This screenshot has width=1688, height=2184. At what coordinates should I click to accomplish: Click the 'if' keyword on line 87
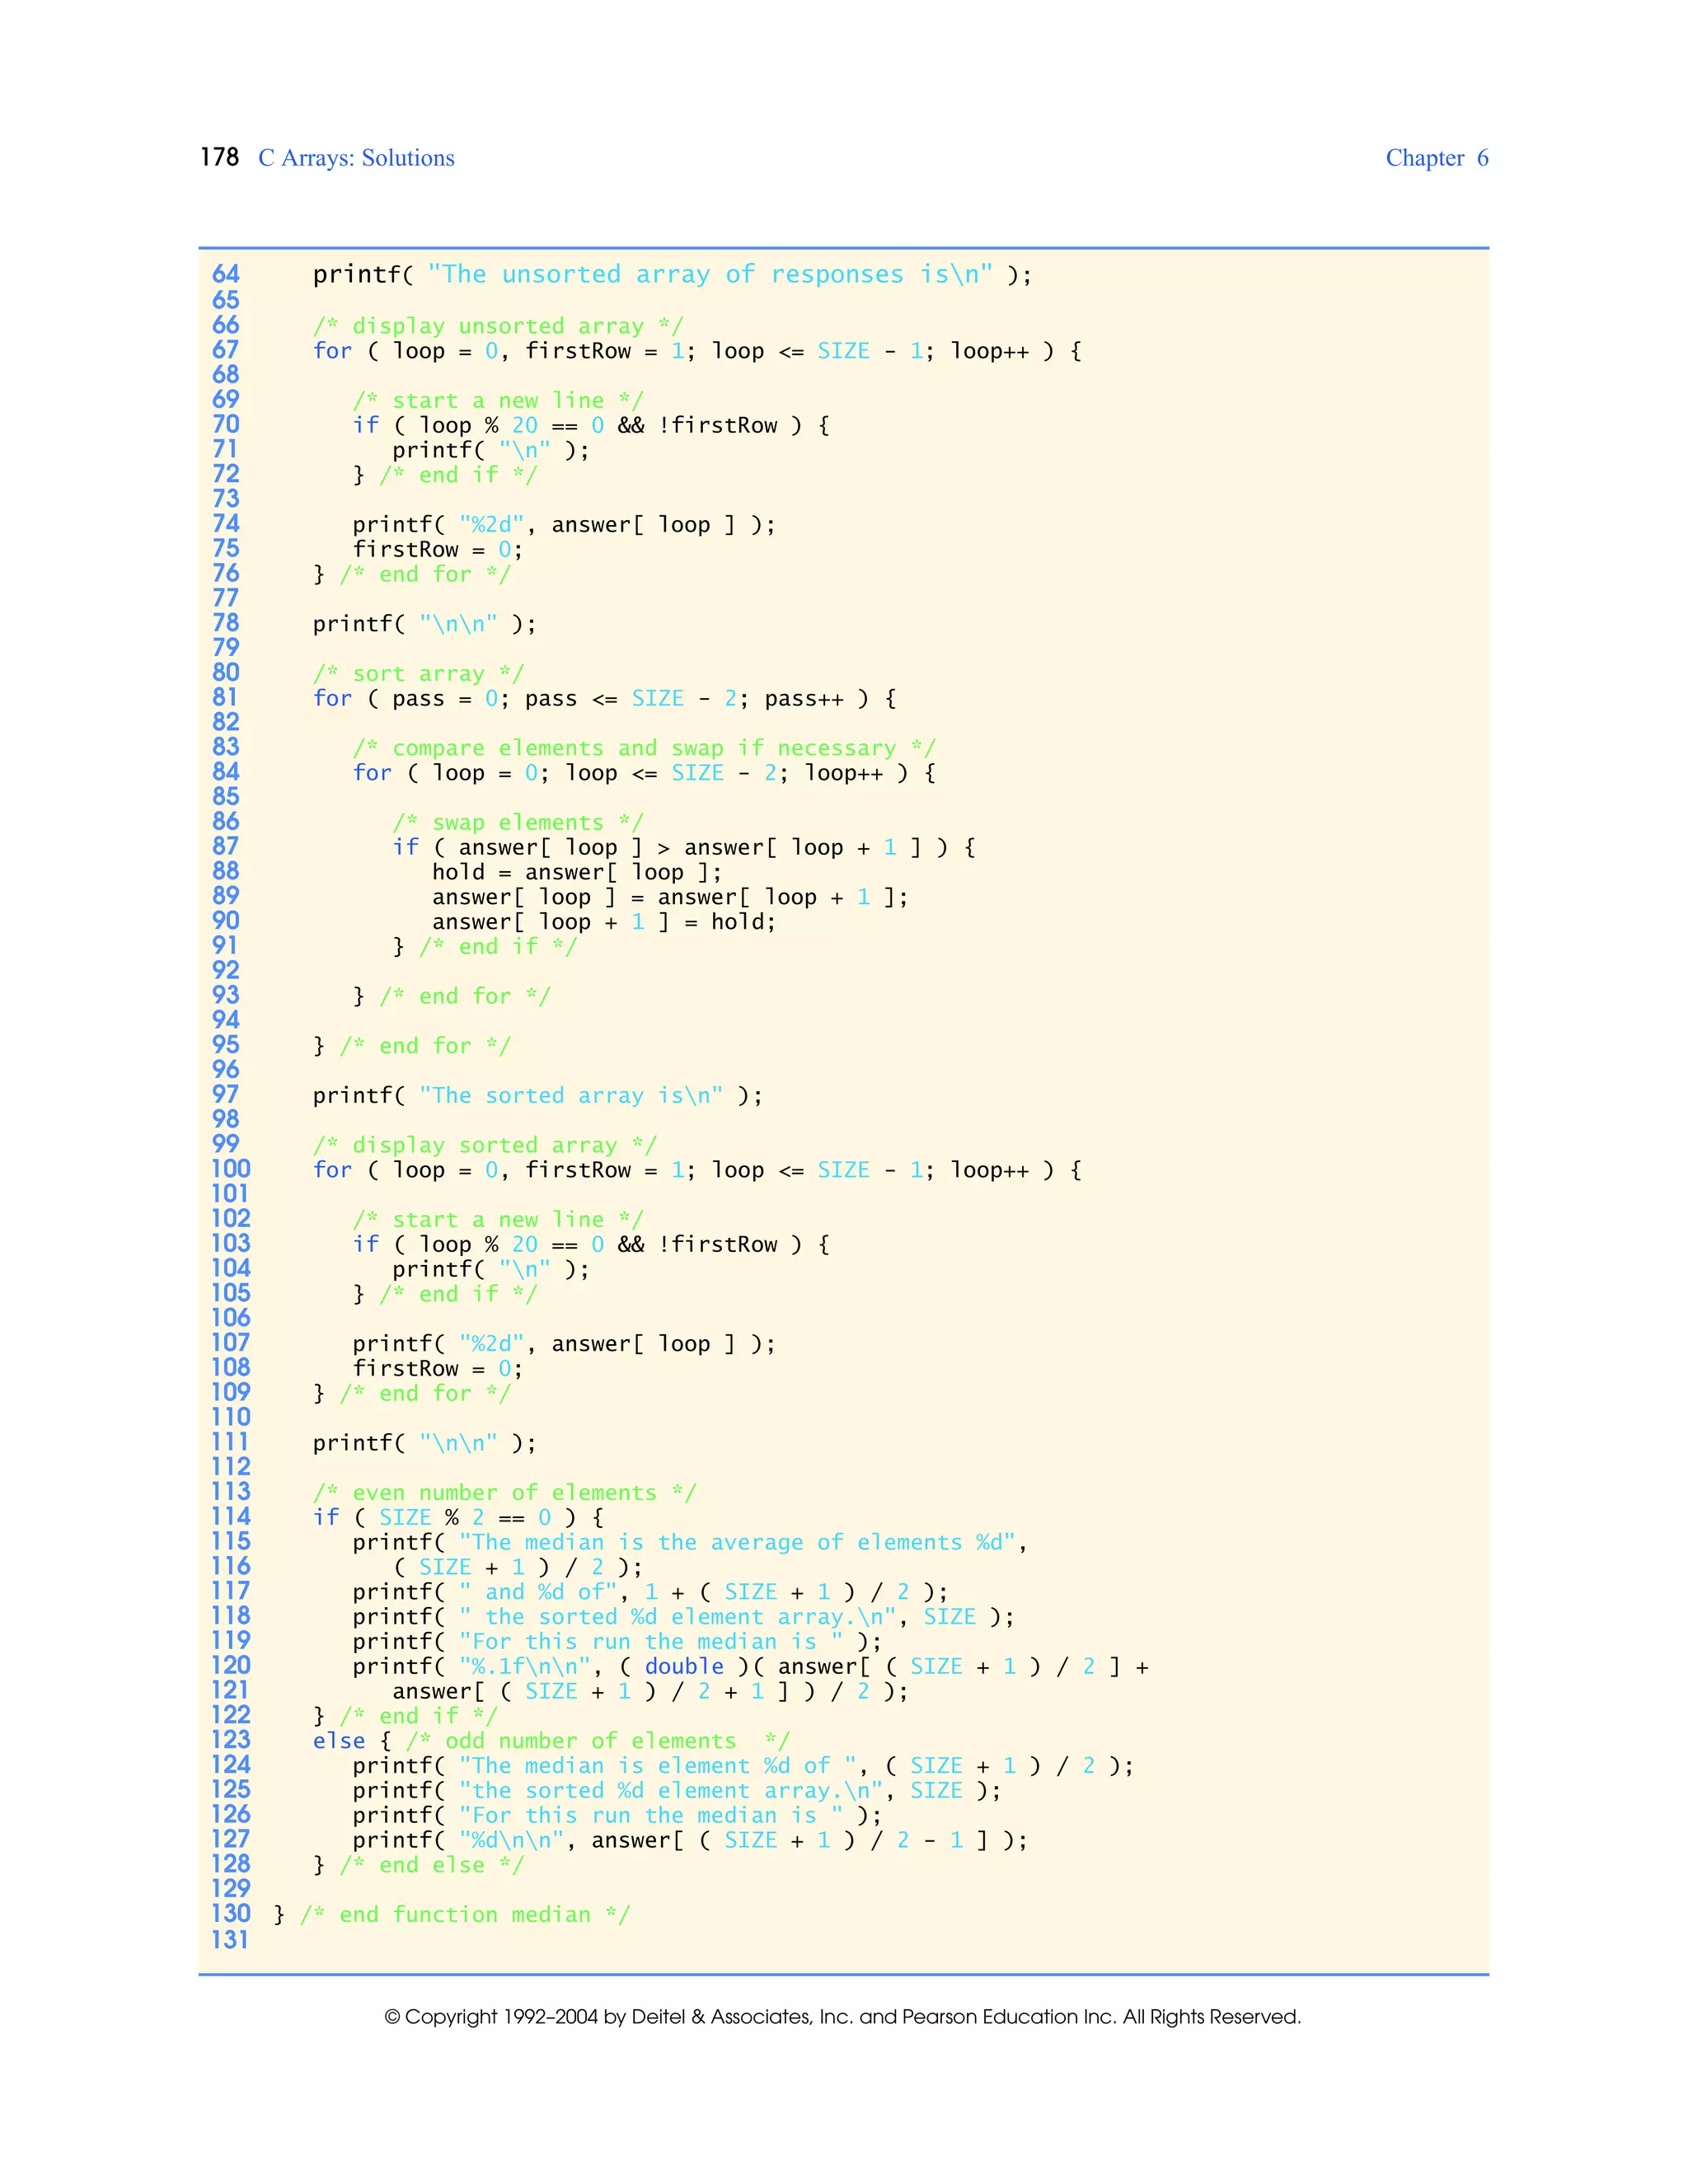405,847
